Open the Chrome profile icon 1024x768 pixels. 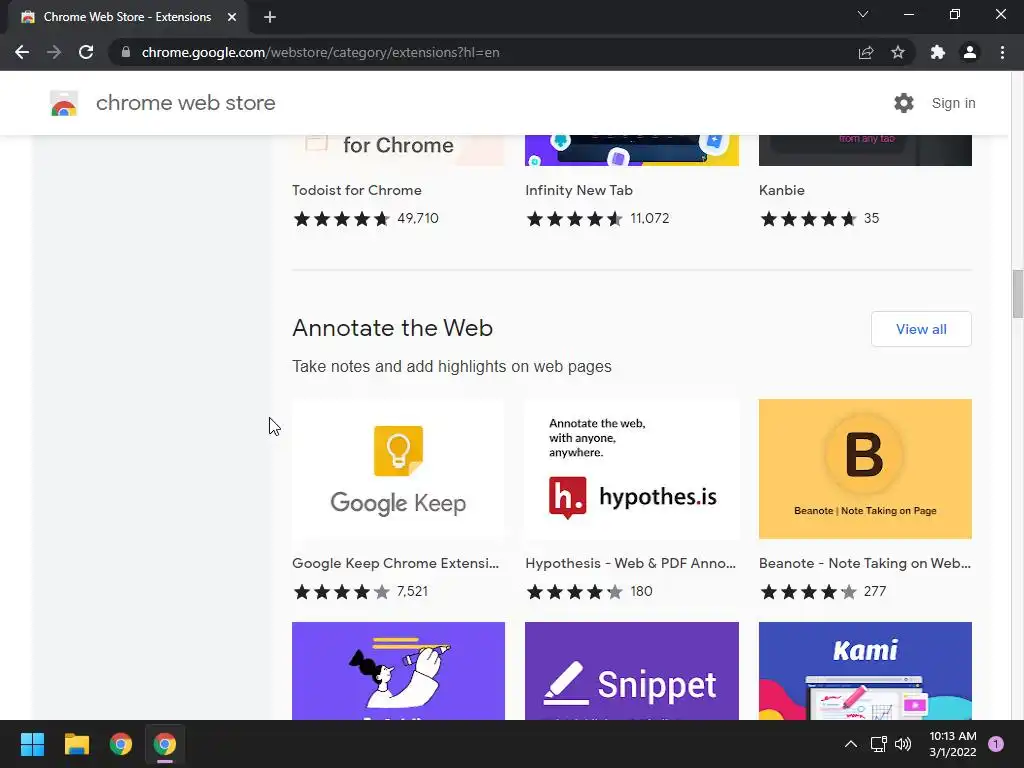(970, 52)
